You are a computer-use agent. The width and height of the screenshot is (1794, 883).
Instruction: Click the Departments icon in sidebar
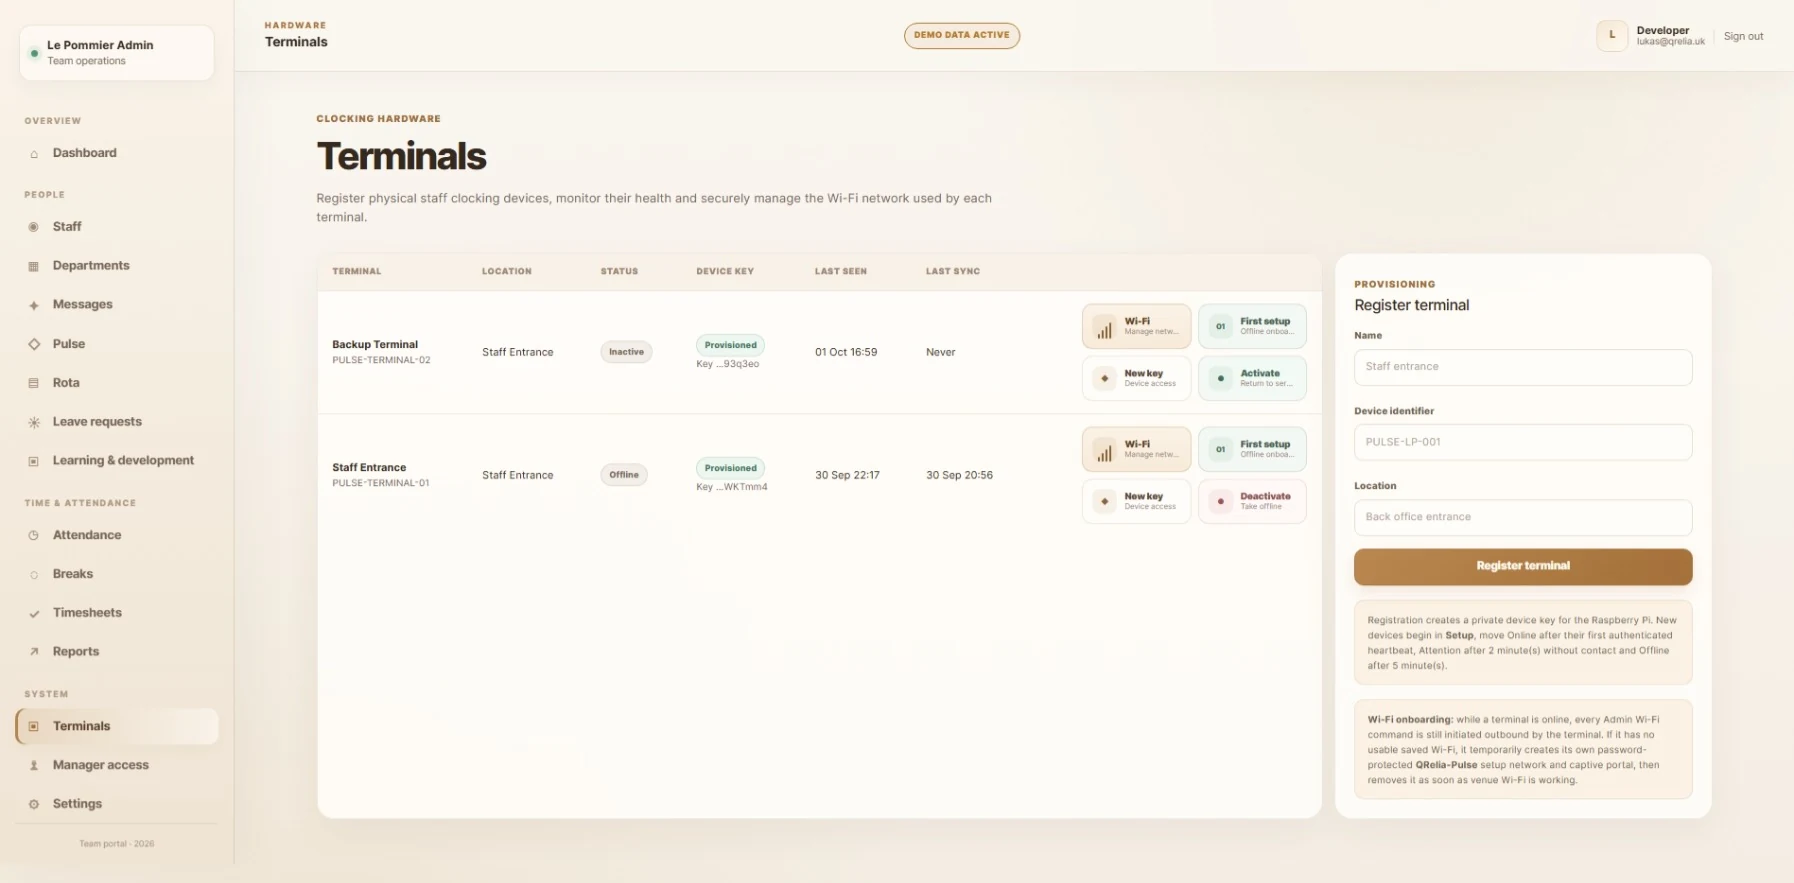click(x=34, y=266)
